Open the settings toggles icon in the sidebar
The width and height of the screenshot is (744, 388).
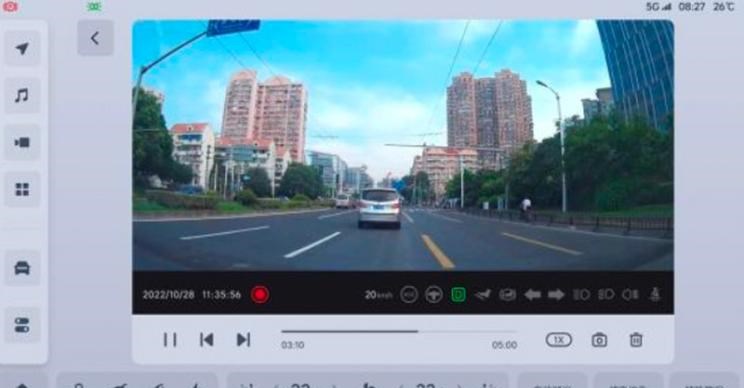(x=22, y=325)
